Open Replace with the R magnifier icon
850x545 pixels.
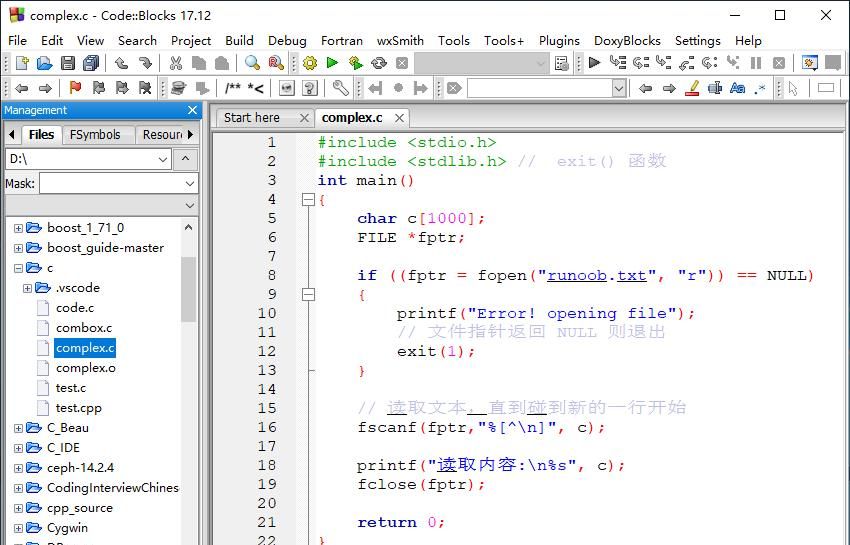click(x=276, y=63)
